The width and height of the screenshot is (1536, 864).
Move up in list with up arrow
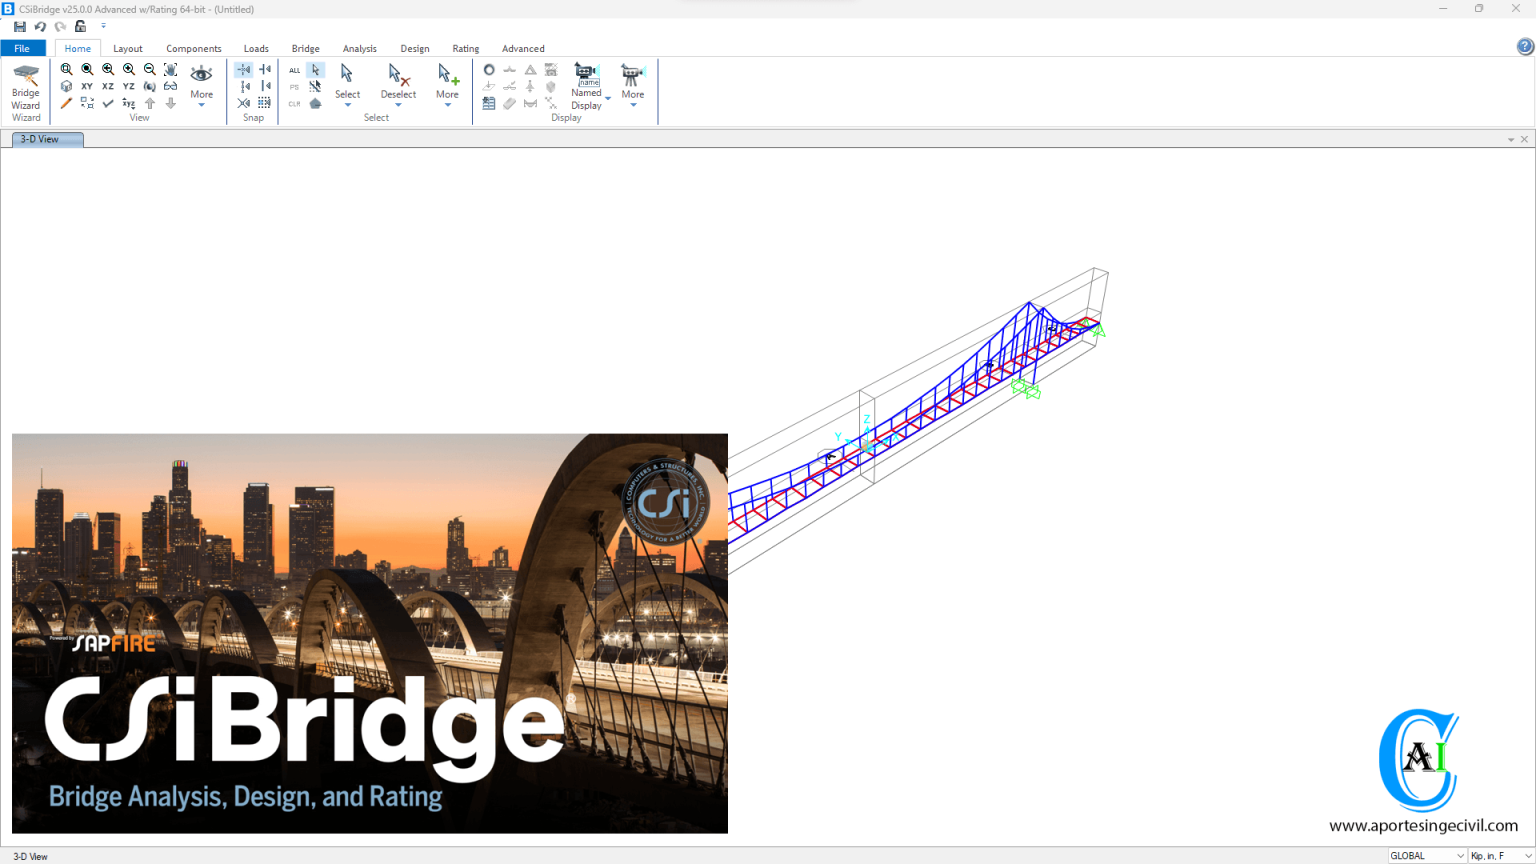150,103
